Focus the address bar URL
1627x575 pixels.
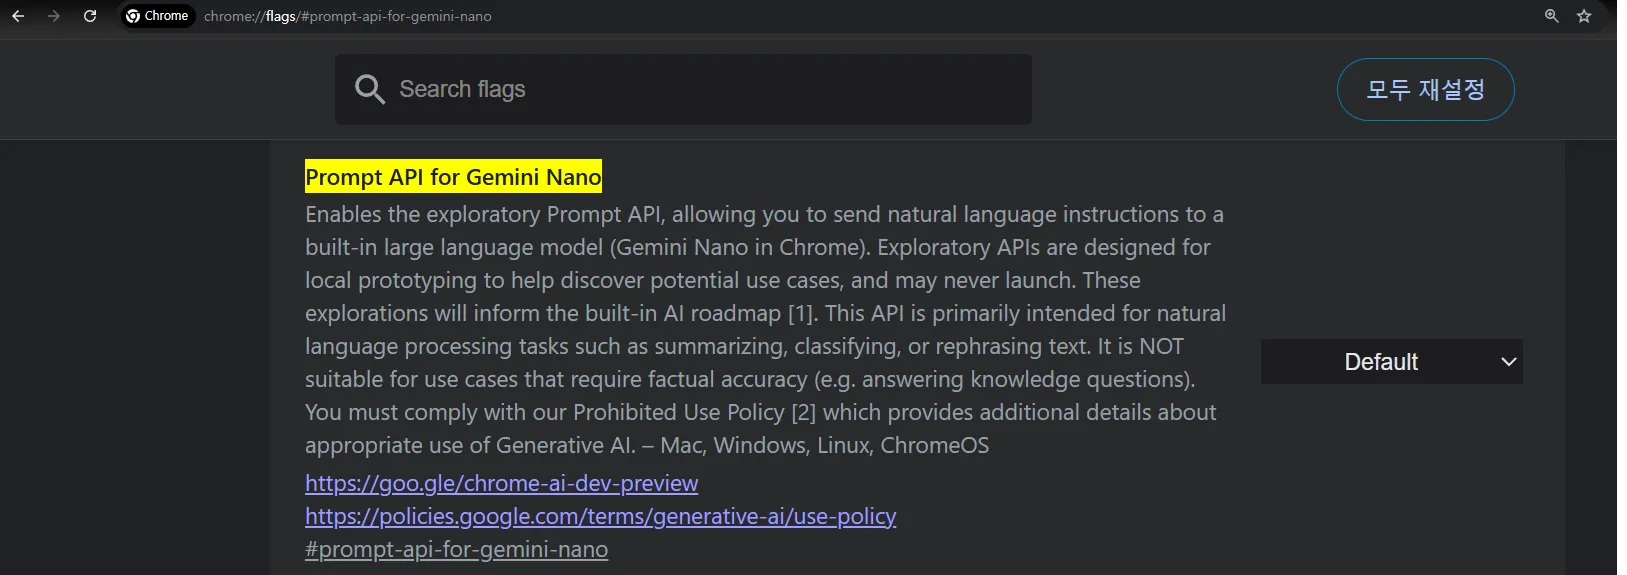pos(348,16)
